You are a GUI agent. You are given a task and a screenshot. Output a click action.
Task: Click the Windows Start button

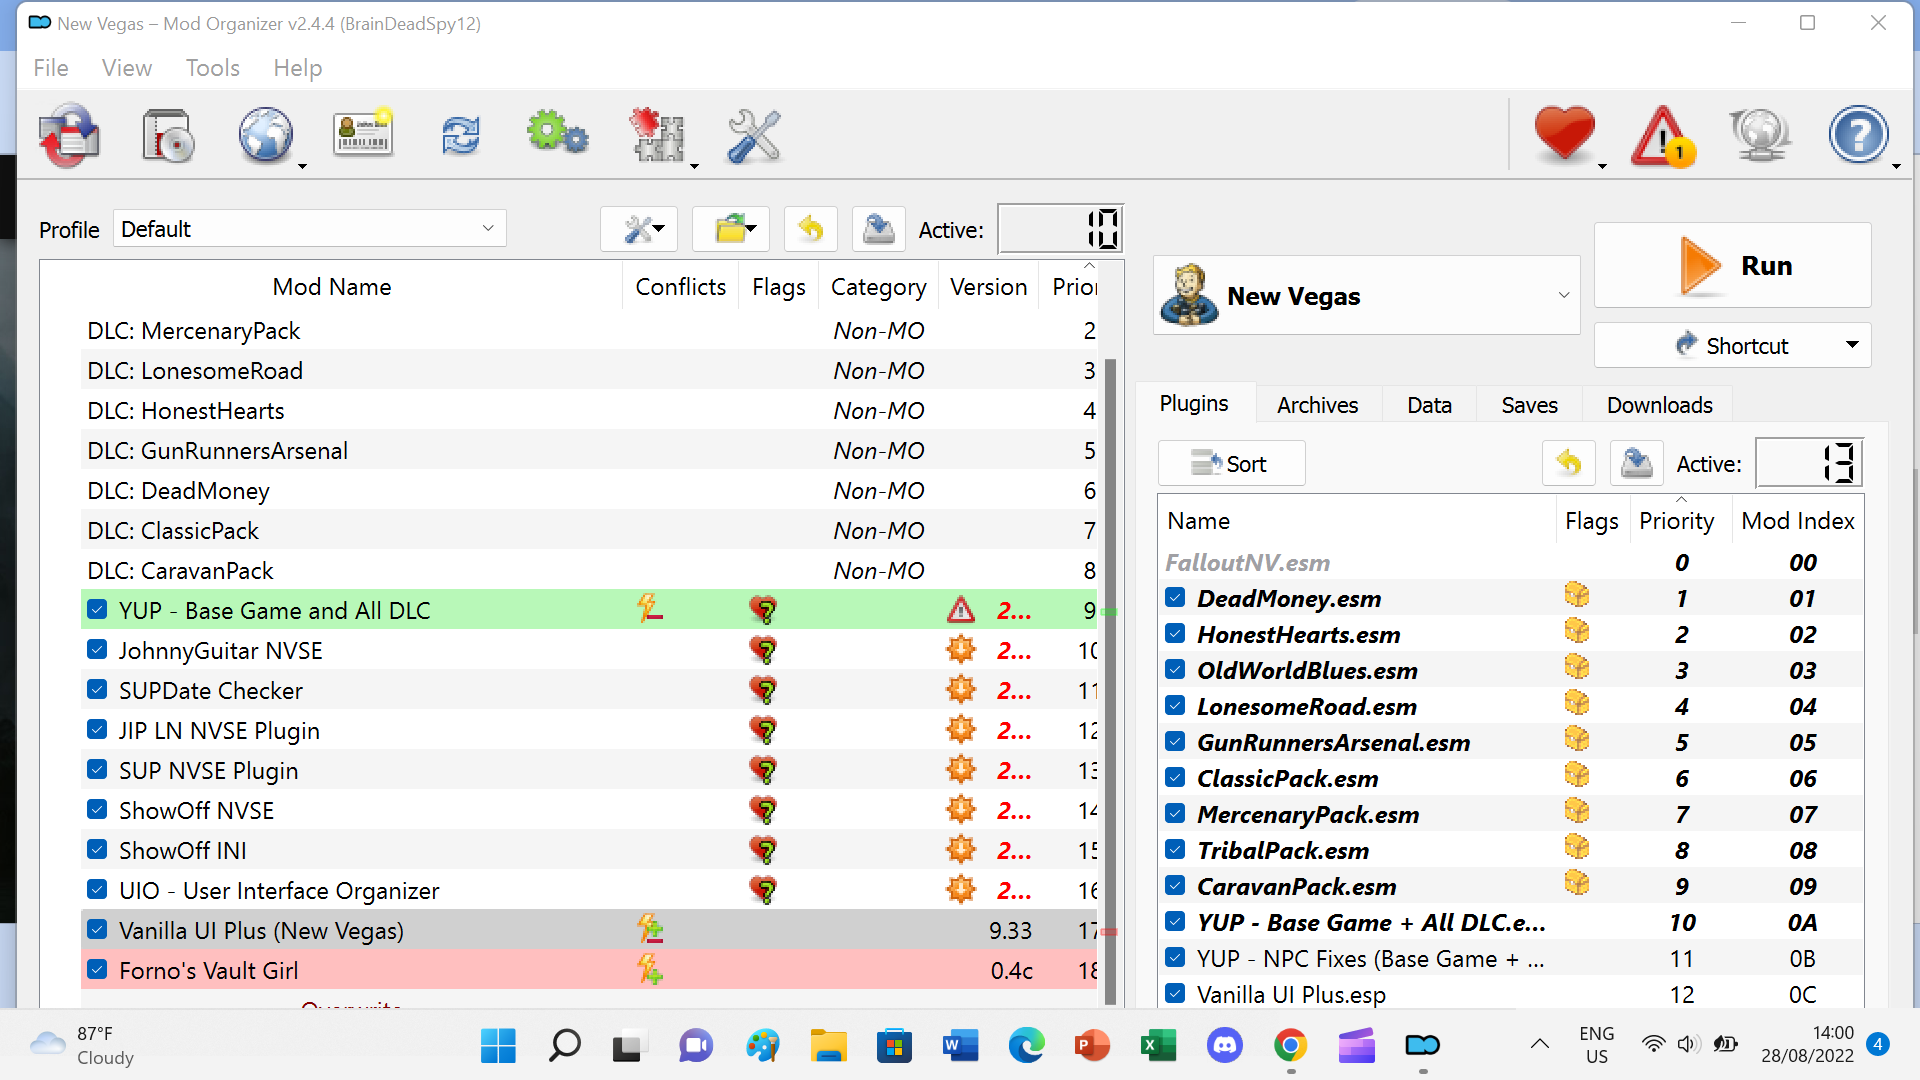pyautogui.click(x=498, y=1046)
